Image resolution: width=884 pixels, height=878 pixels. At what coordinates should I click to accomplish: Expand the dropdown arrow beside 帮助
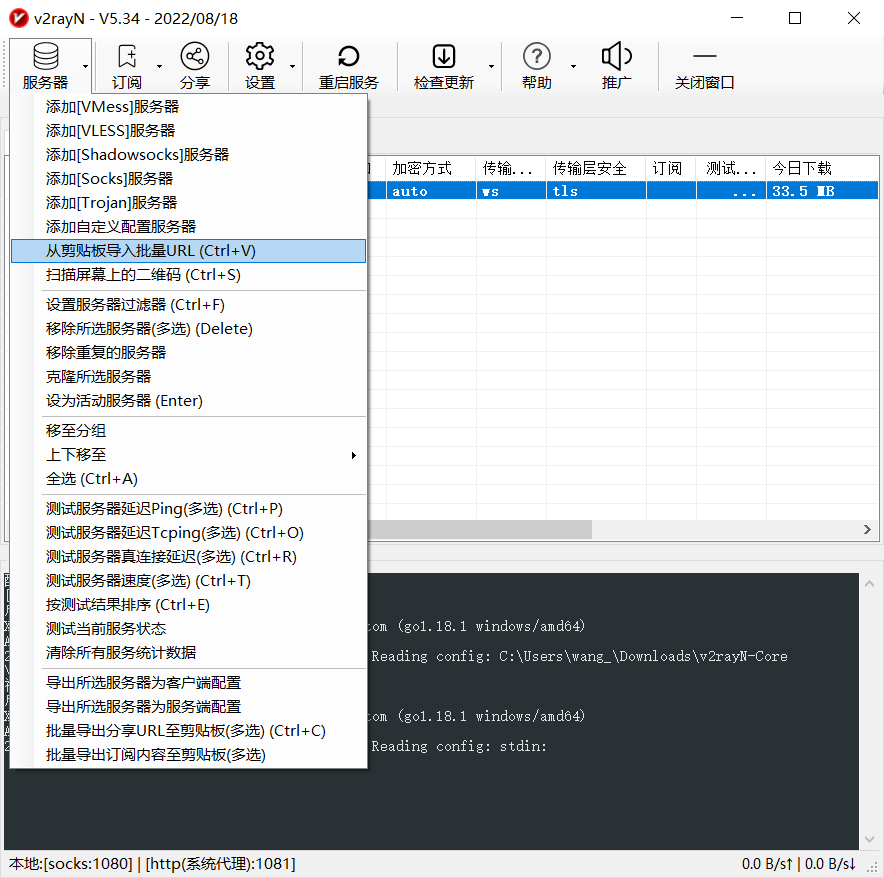(x=573, y=66)
